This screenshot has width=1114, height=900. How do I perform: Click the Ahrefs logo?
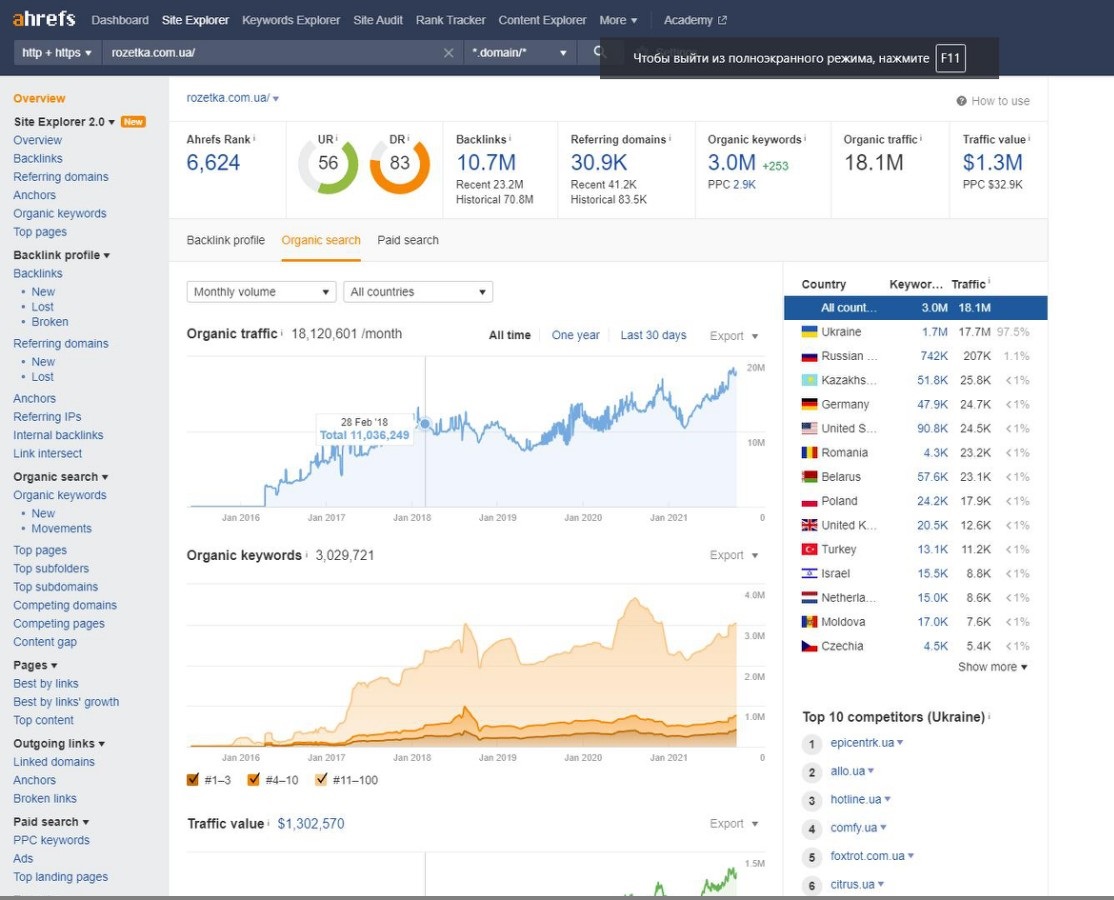44,18
